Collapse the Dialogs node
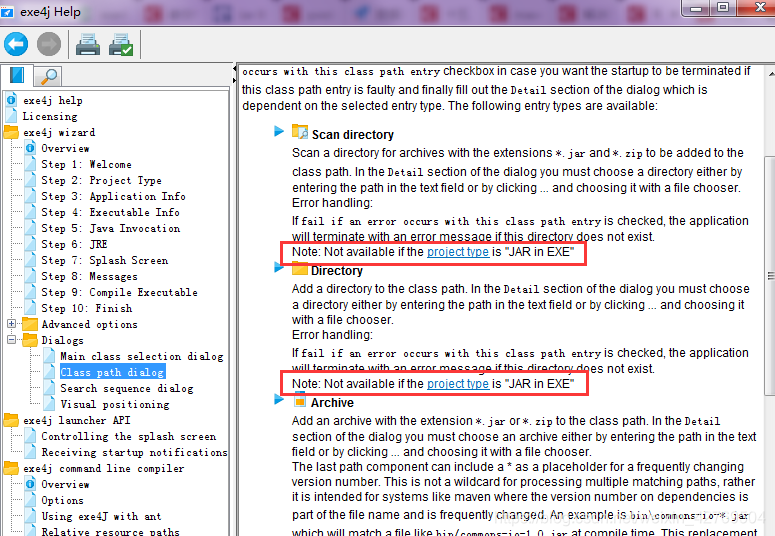 11,340
